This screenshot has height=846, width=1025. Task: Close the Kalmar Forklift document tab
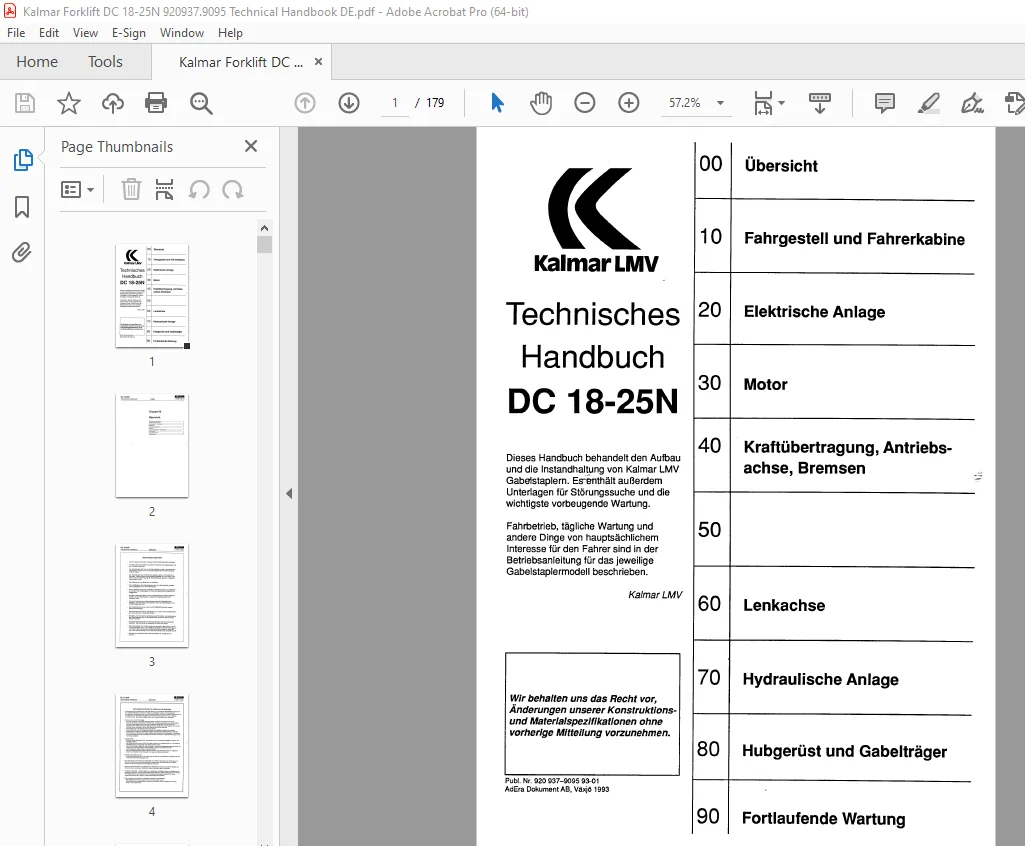coord(318,61)
